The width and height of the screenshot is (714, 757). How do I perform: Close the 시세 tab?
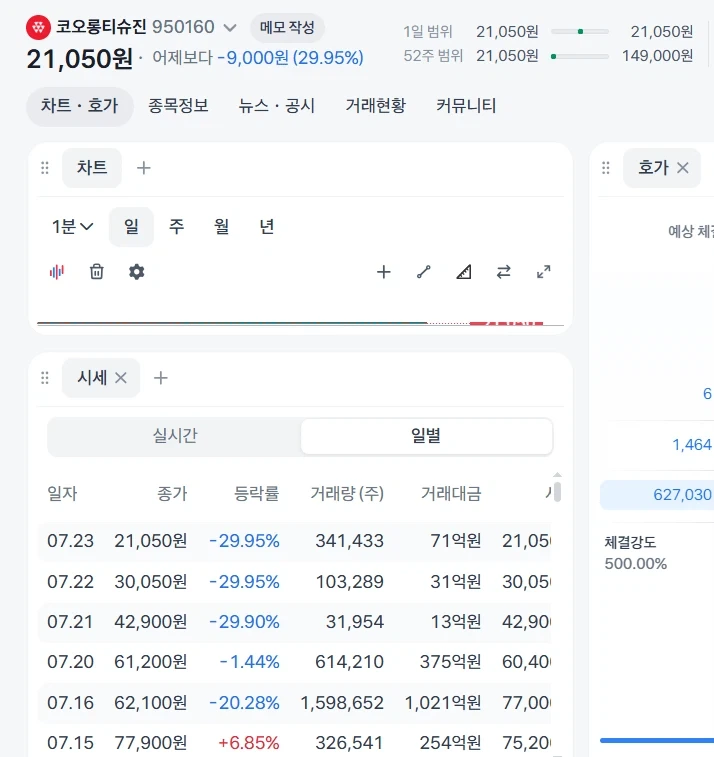[121, 378]
